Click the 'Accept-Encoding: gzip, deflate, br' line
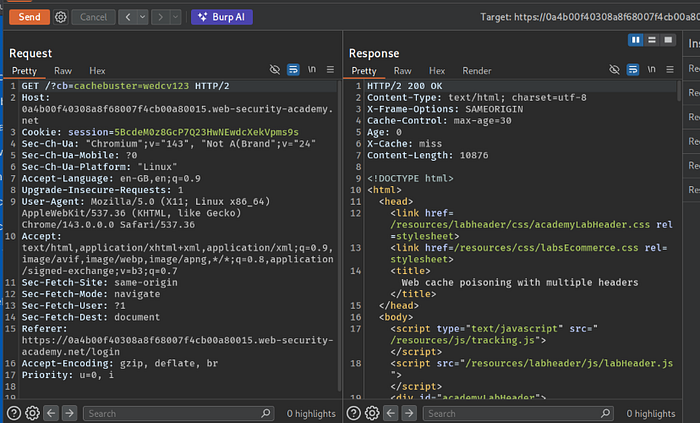This screenshot has width=700, height=423. pyautogui.click(x=120, y=363)
